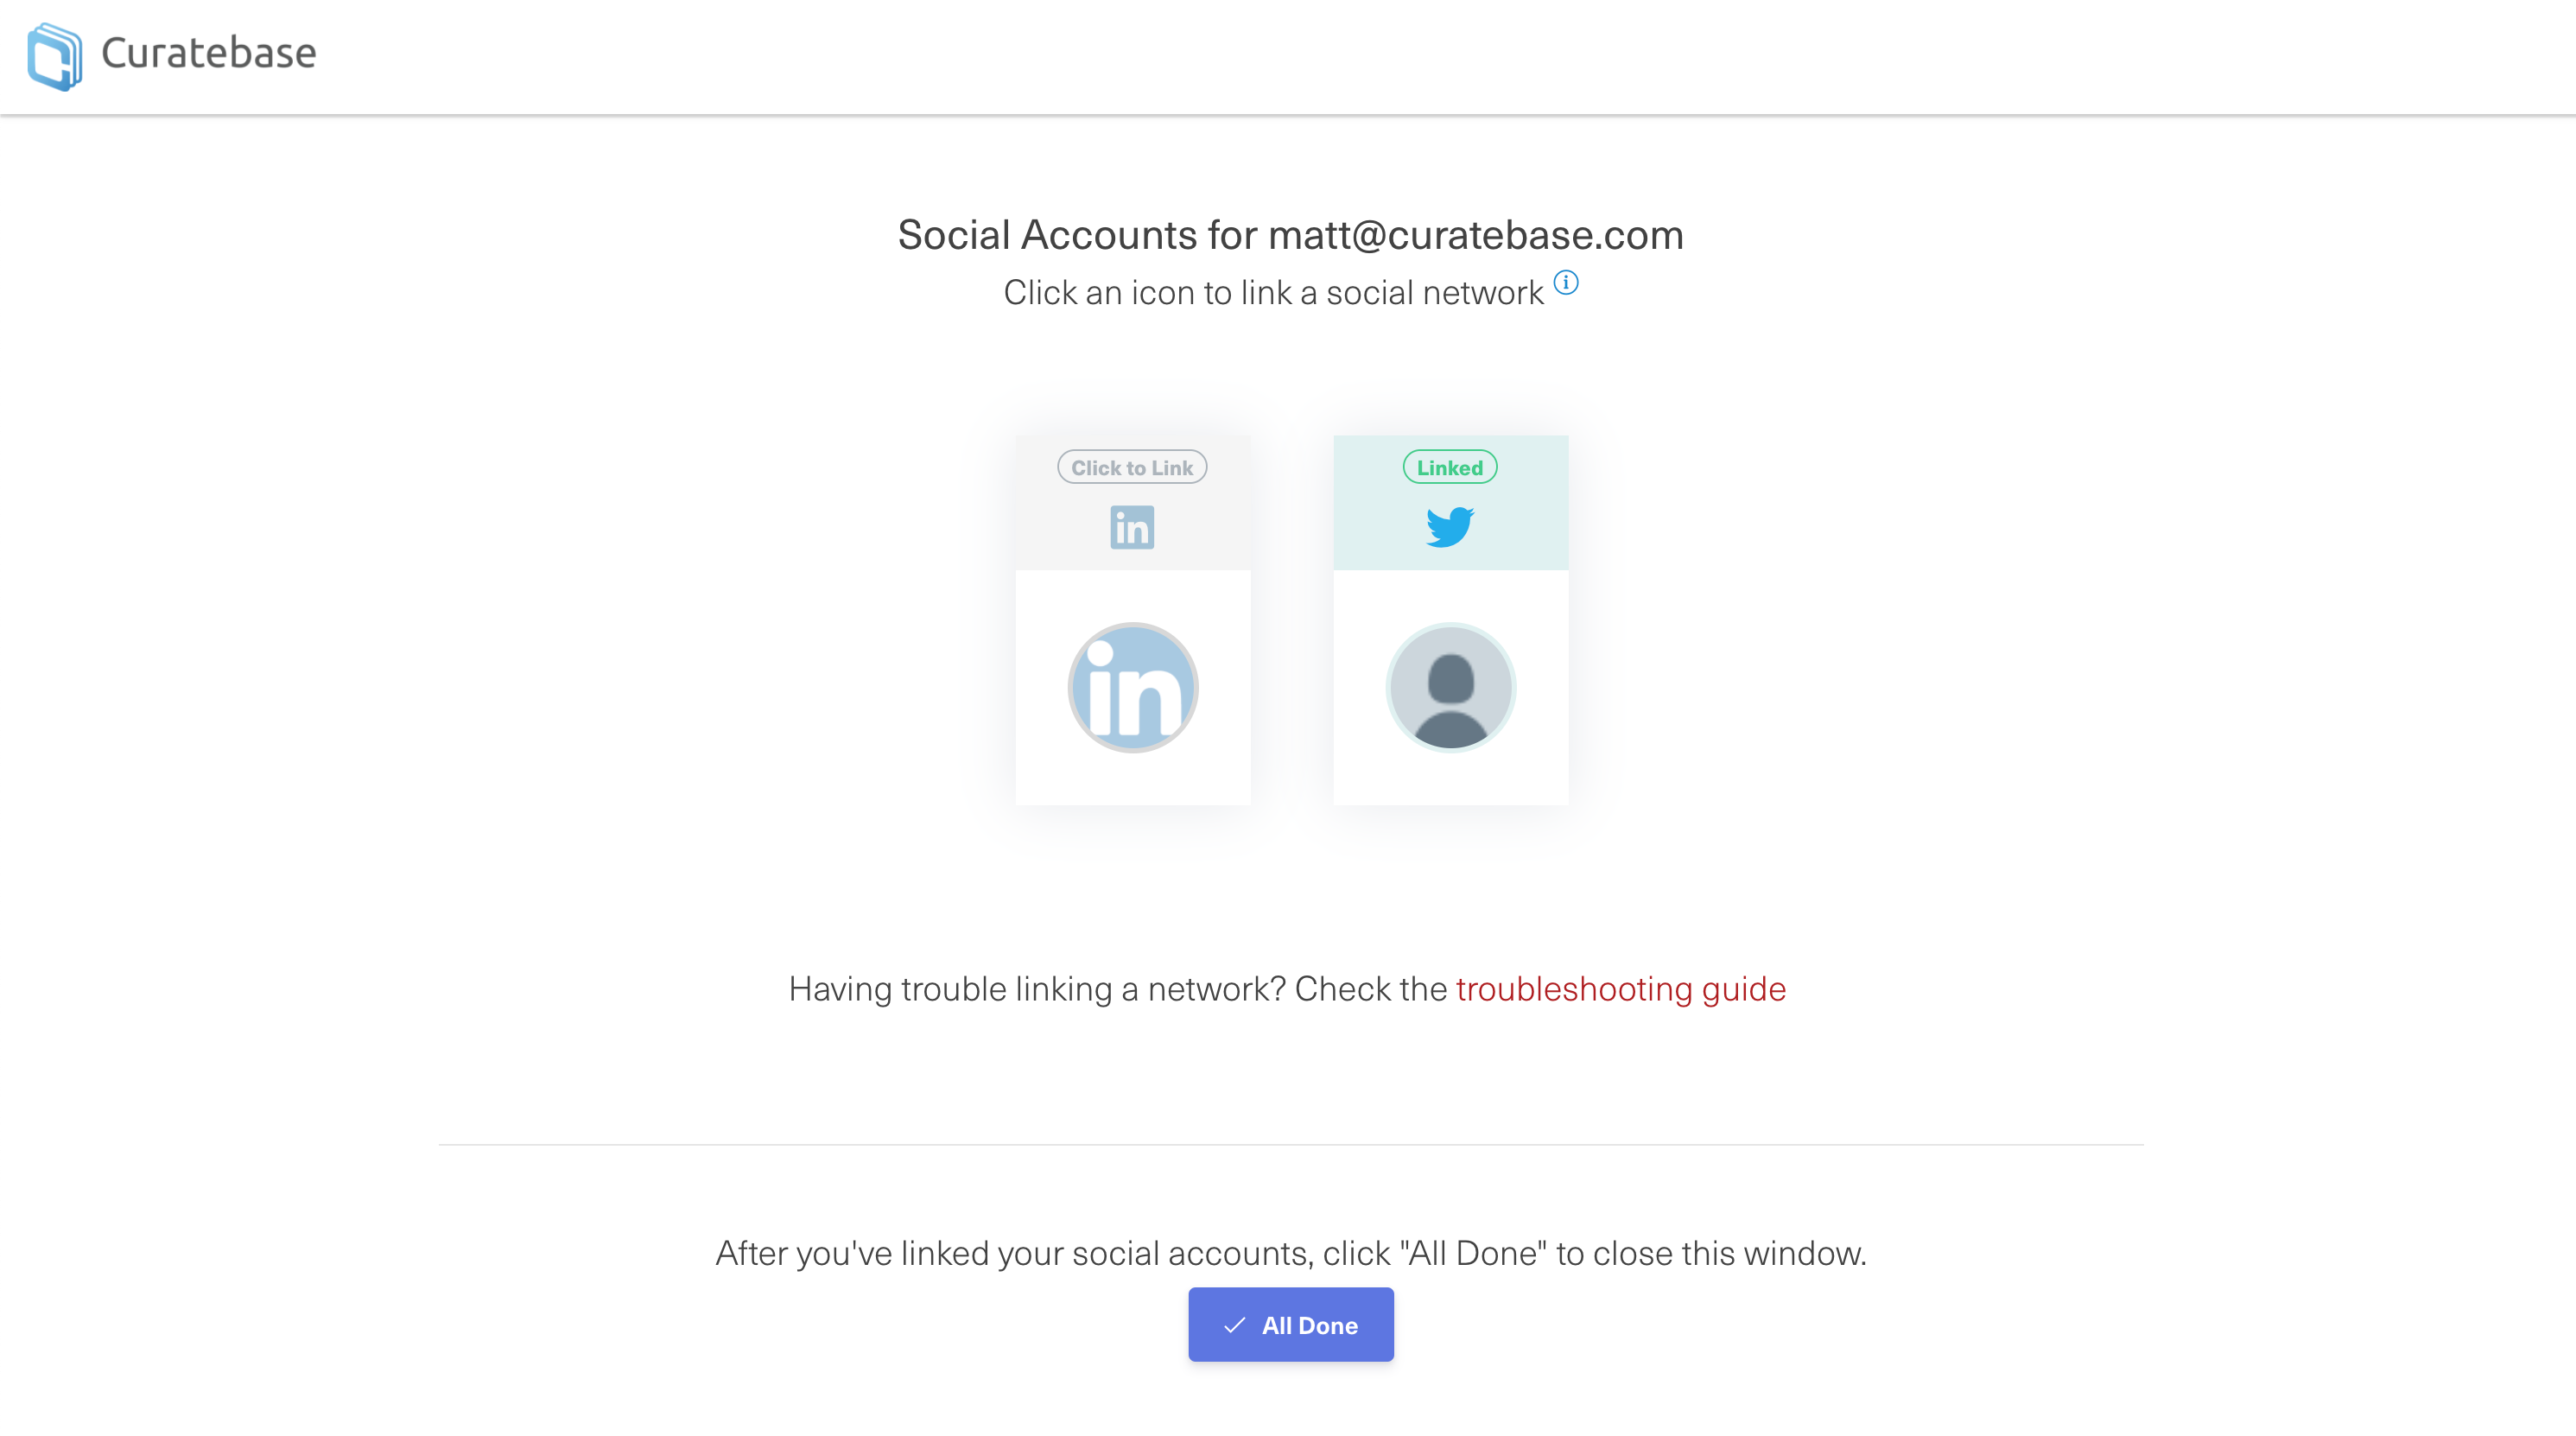Click the "Click an icon to link" subtitle
The image size is (2576, 1436).
click(x=1274, y=293)
